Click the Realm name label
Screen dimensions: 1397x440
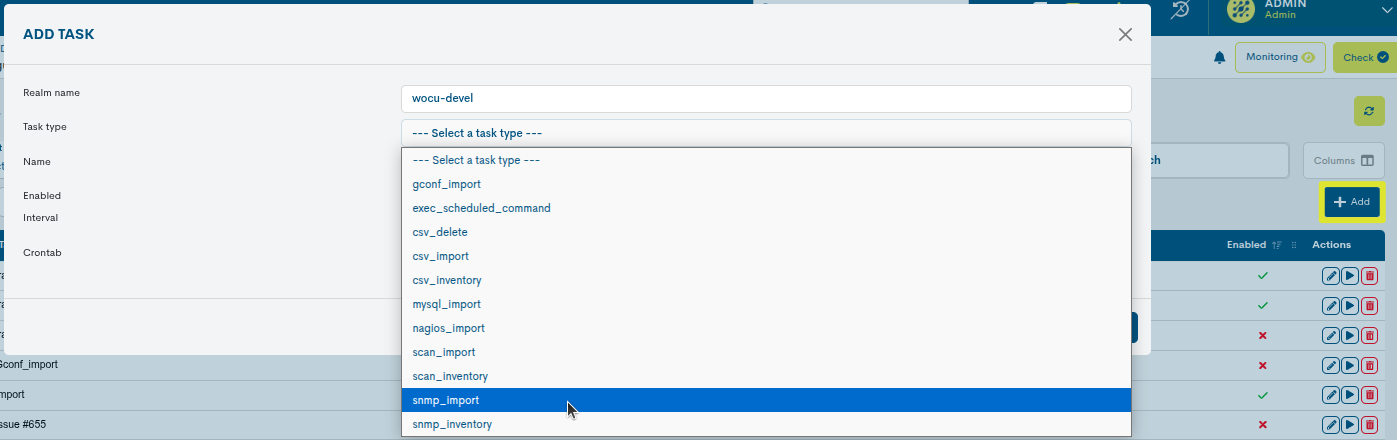(51, 93)
